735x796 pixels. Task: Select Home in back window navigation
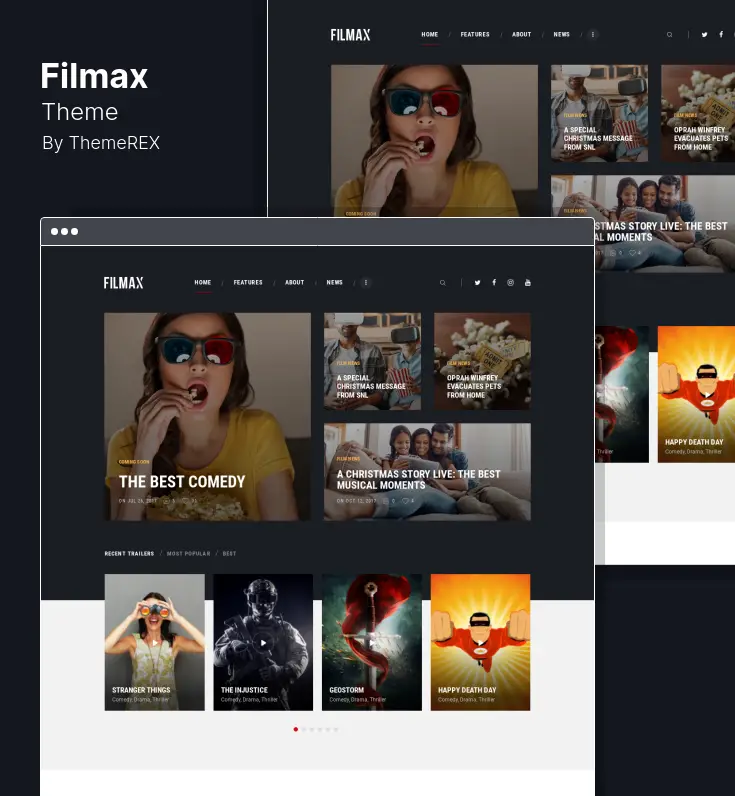coord(429,35)
